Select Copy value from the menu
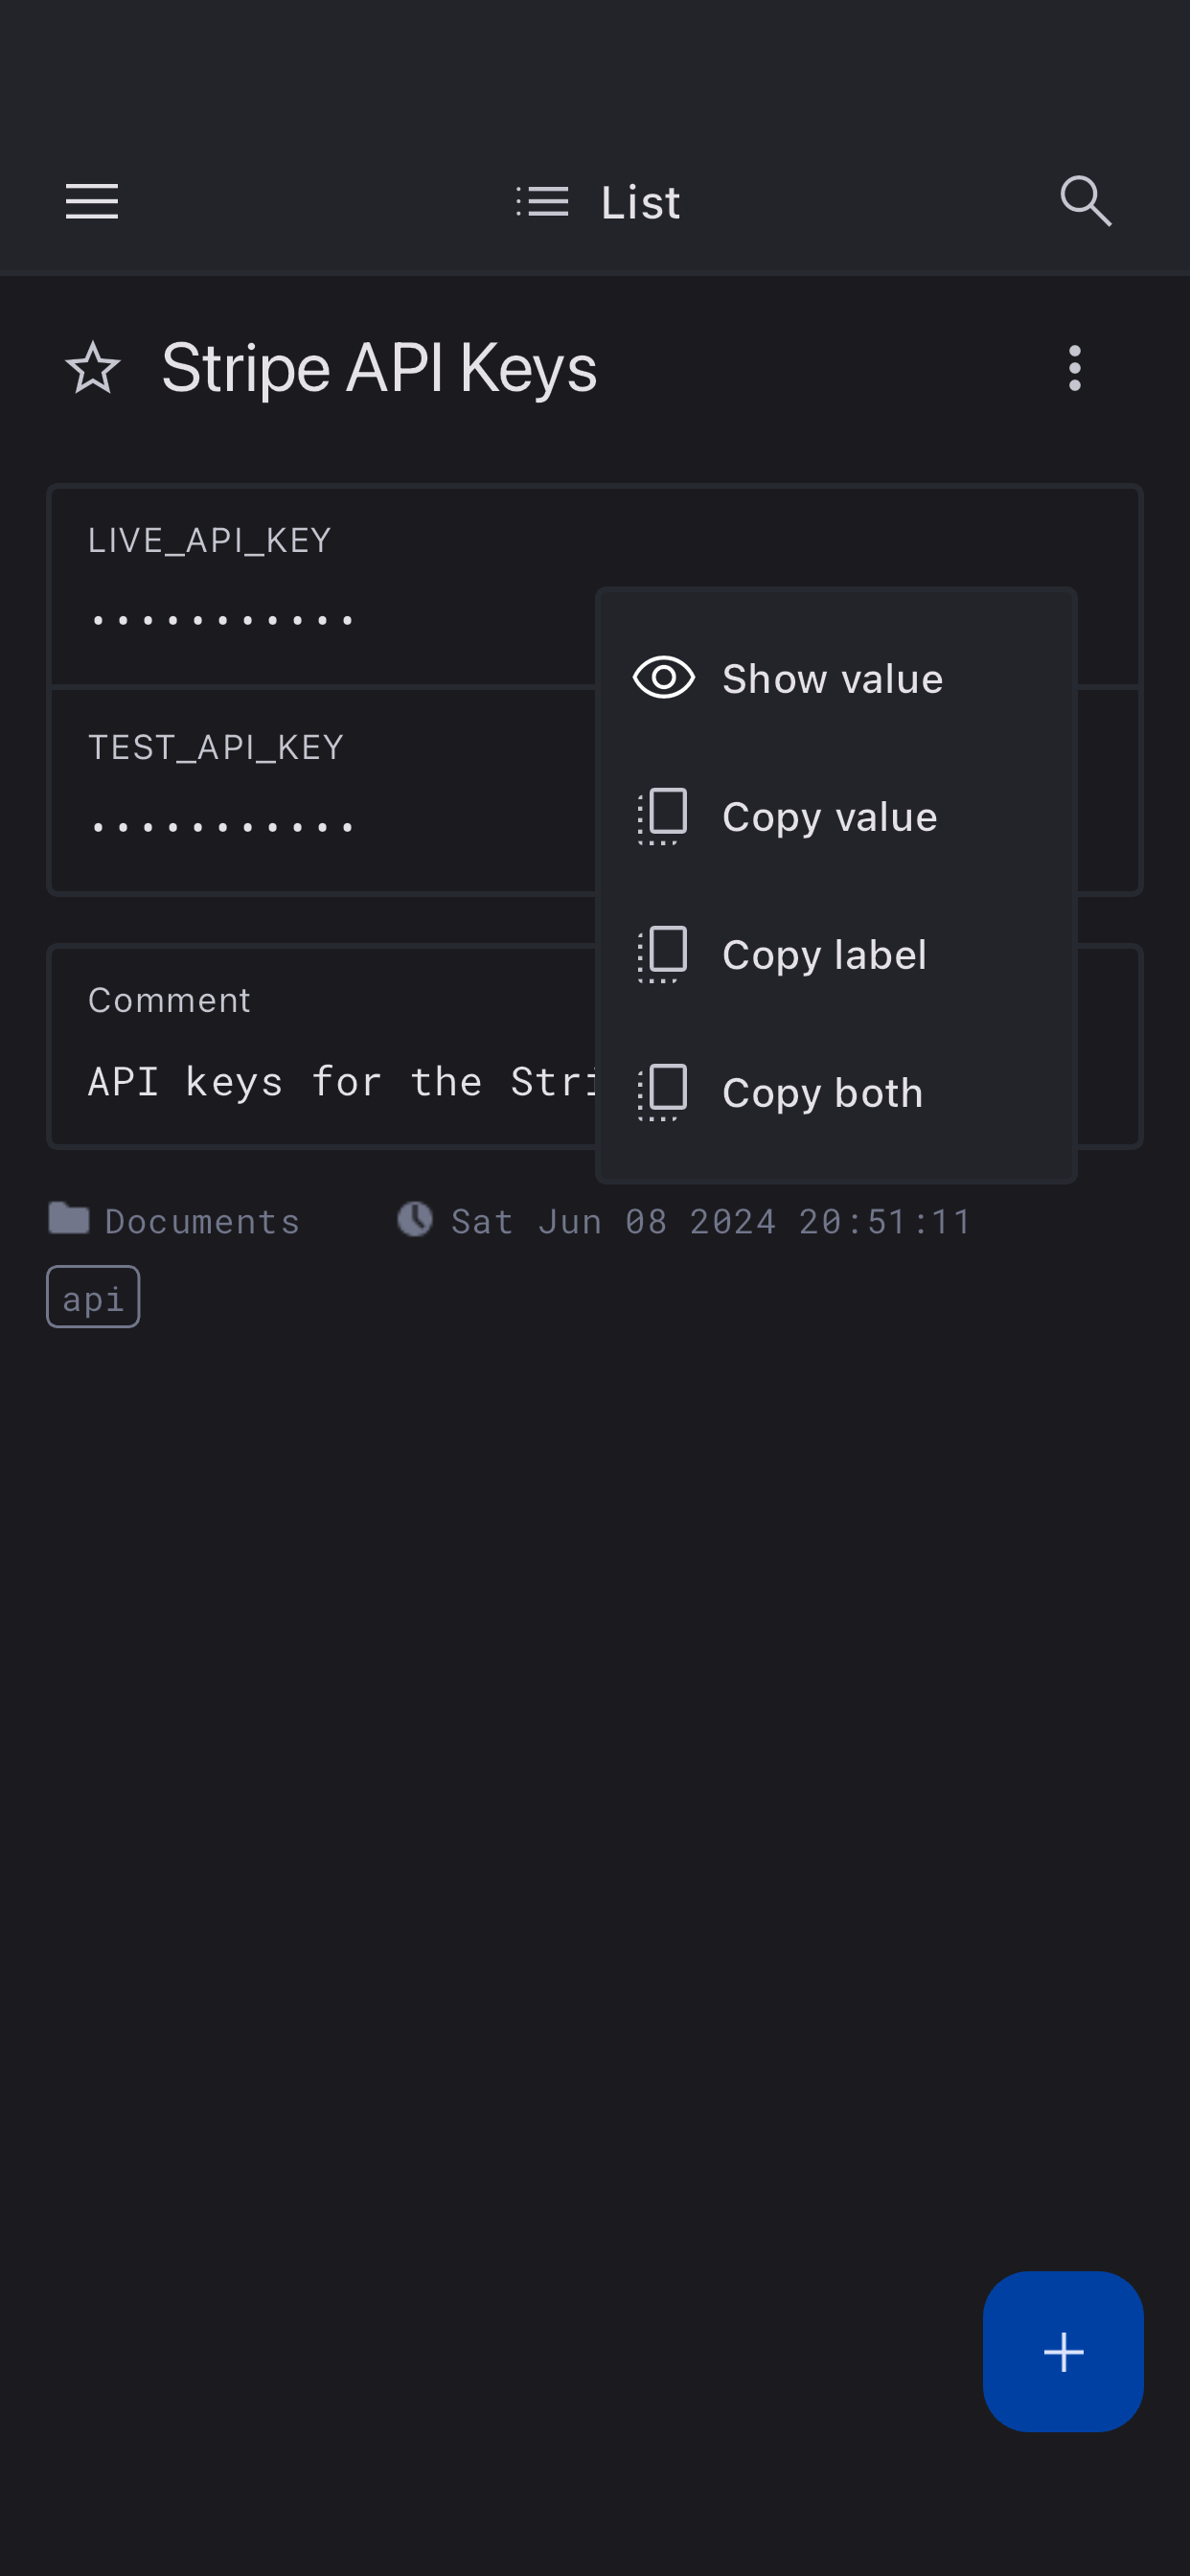 [x=829, y=817]
